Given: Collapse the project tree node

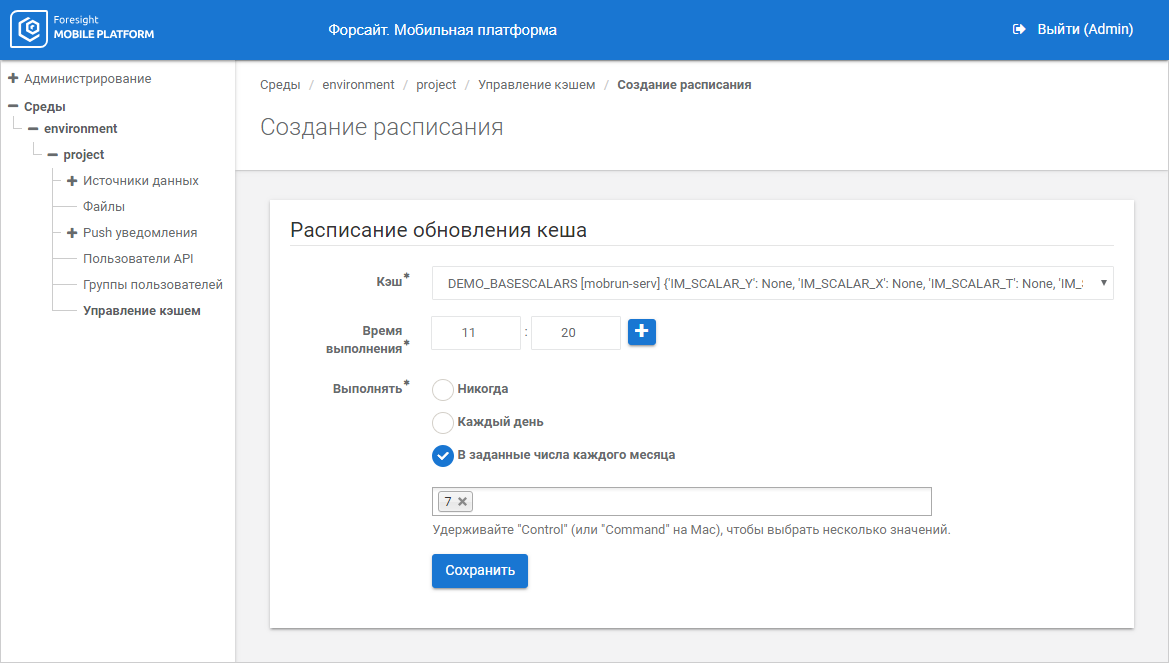Looking at the screenshot, I should coord(52,155).
